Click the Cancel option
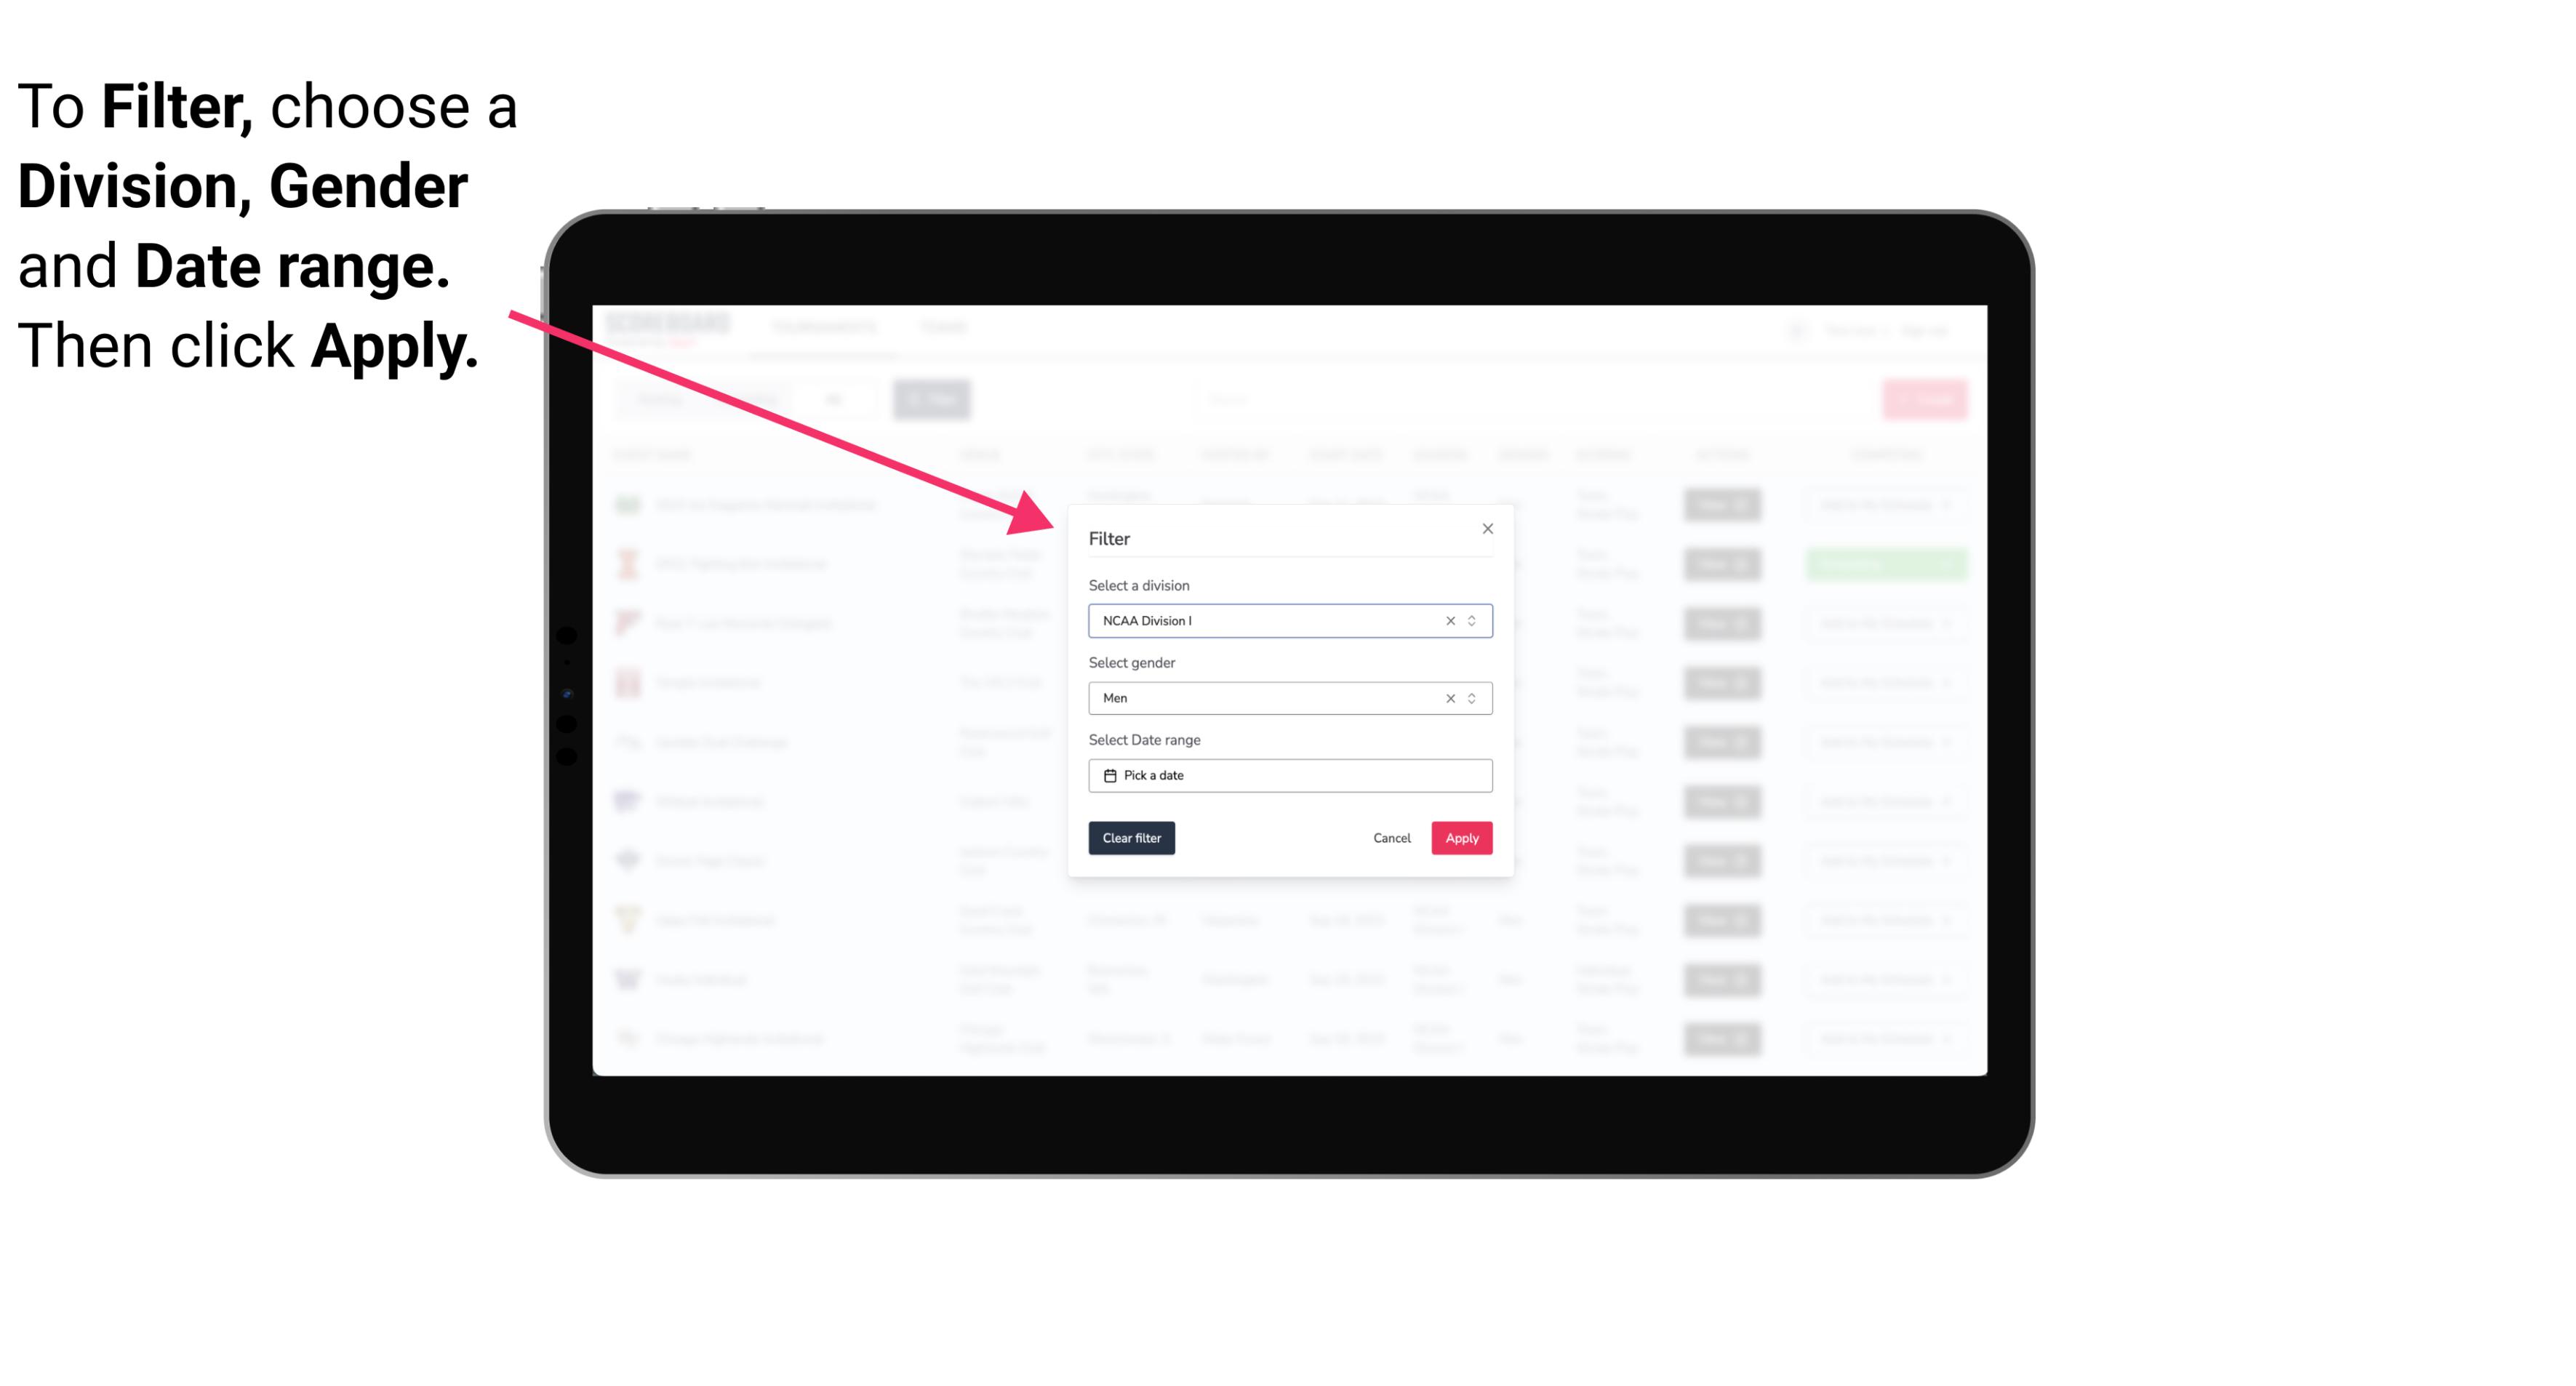The height and width of the screenshot is (1386, 2576). point(1391,838)
